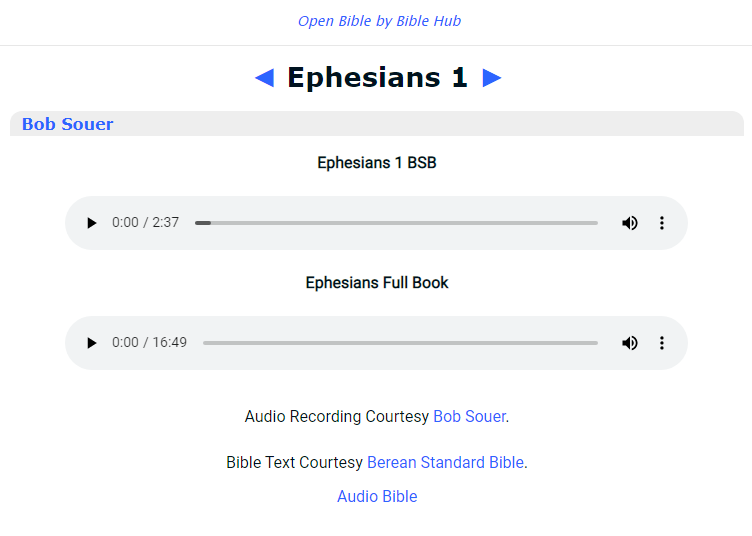Play the Ephesians 1 BSB audio

[92, 223]
